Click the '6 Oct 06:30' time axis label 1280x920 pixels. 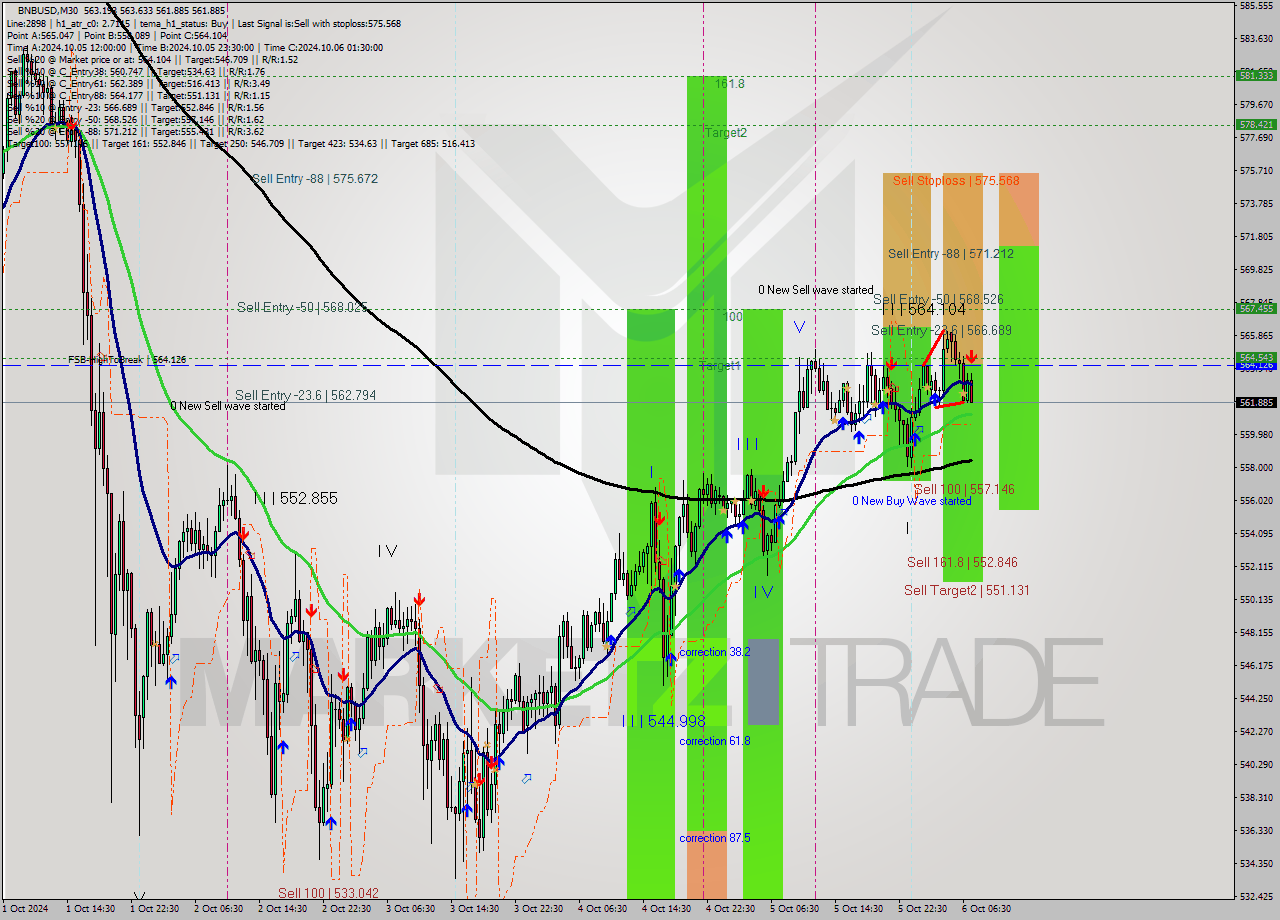pos(986,909)
